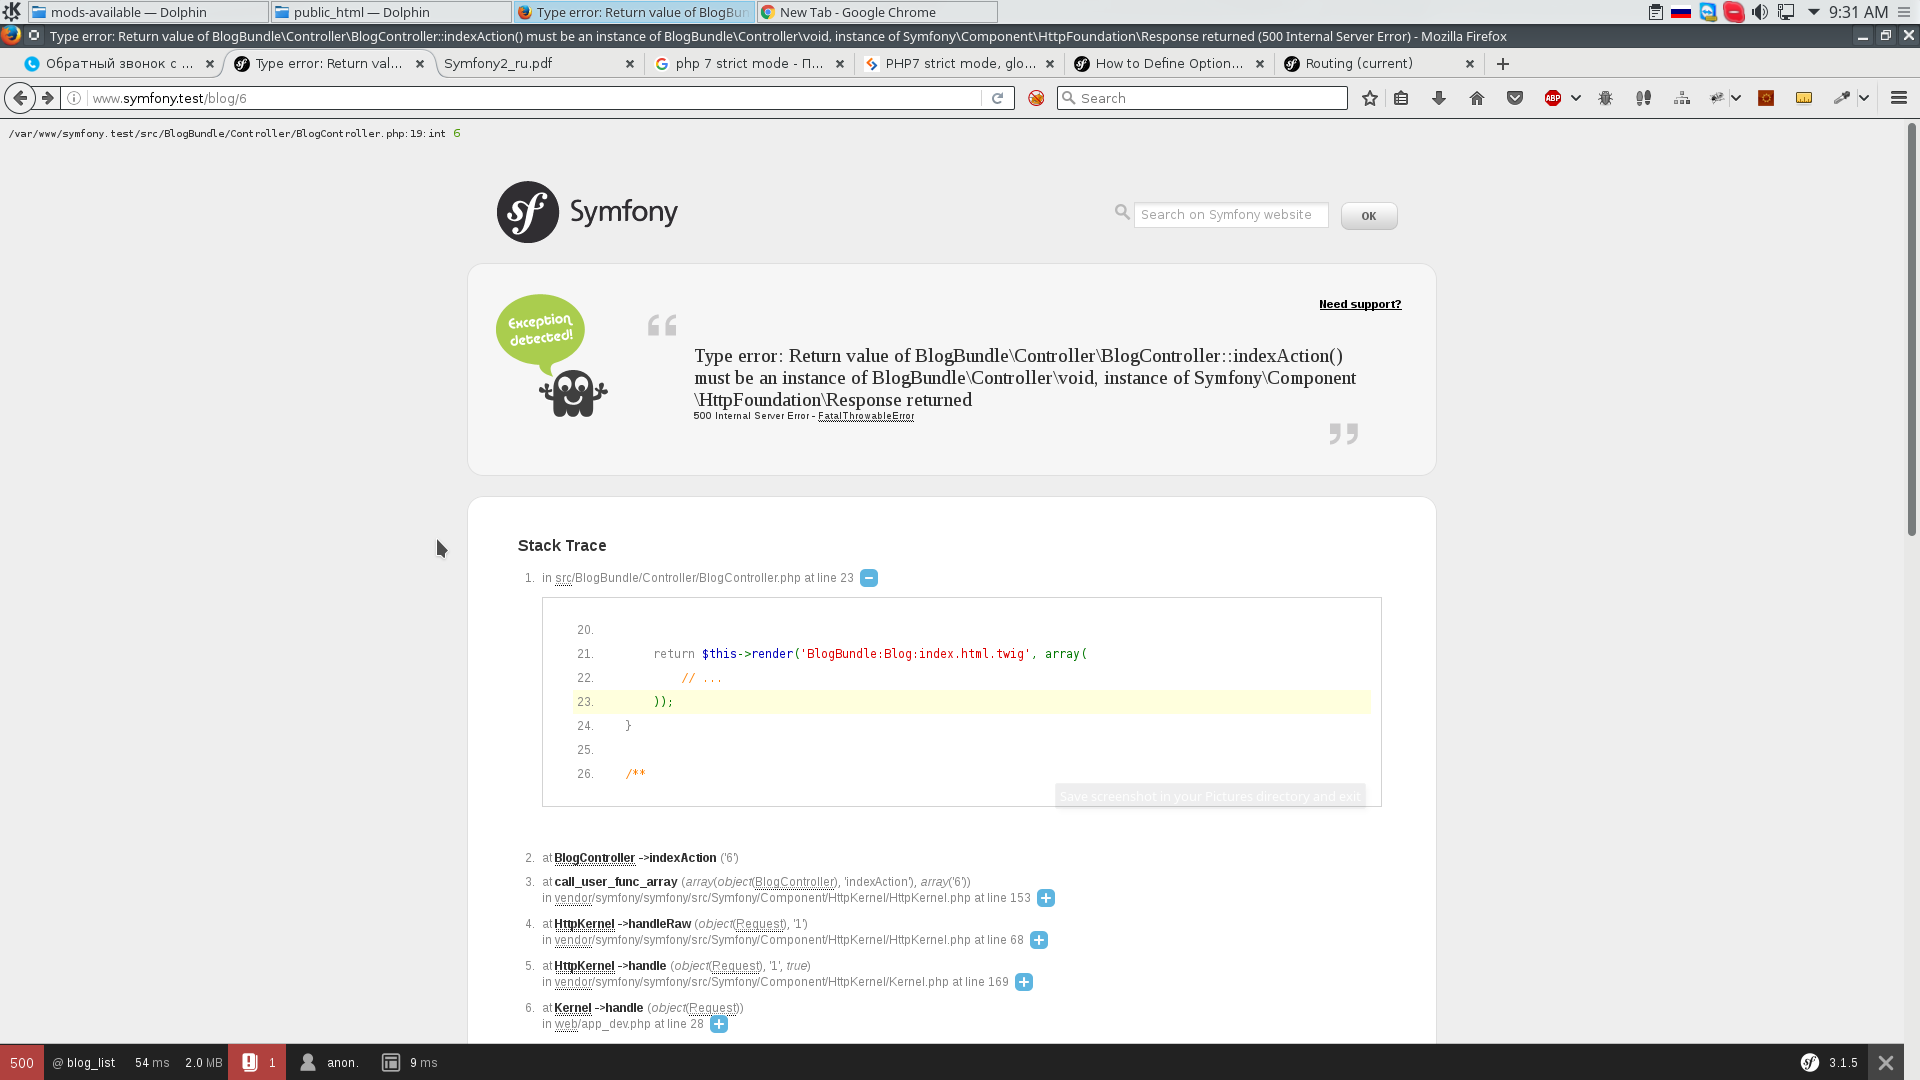Image resolution: width=1920 pixels, height=1080 pixels.
Task: Click the HttpKernel link in handleRaw trace
Action: pyautogui.click(x=584, y=924)
